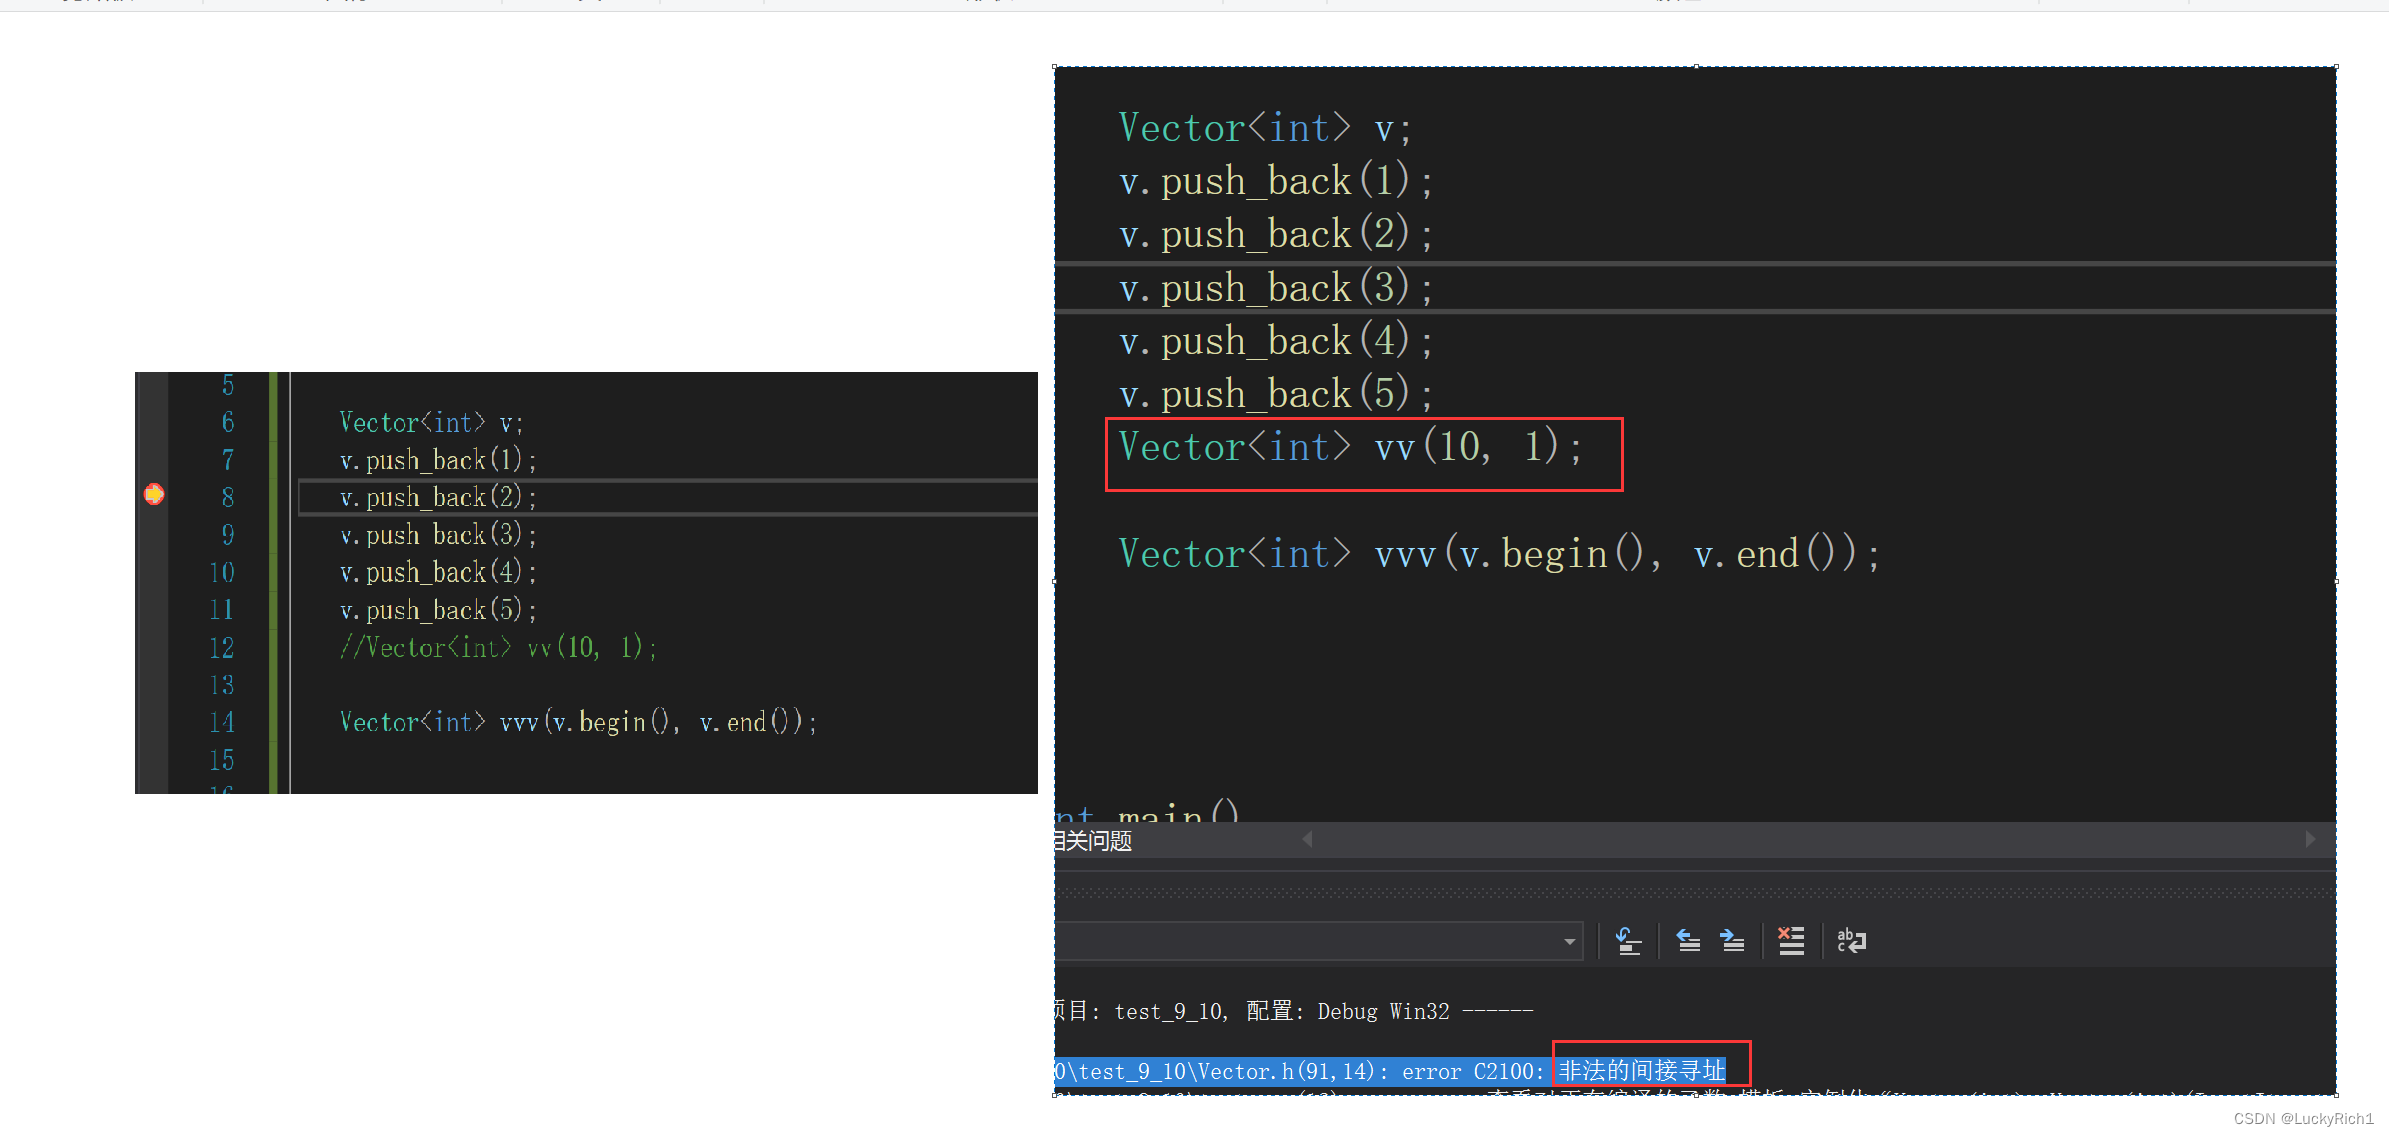Select the error C2100 output line

pos(1390,1071)
